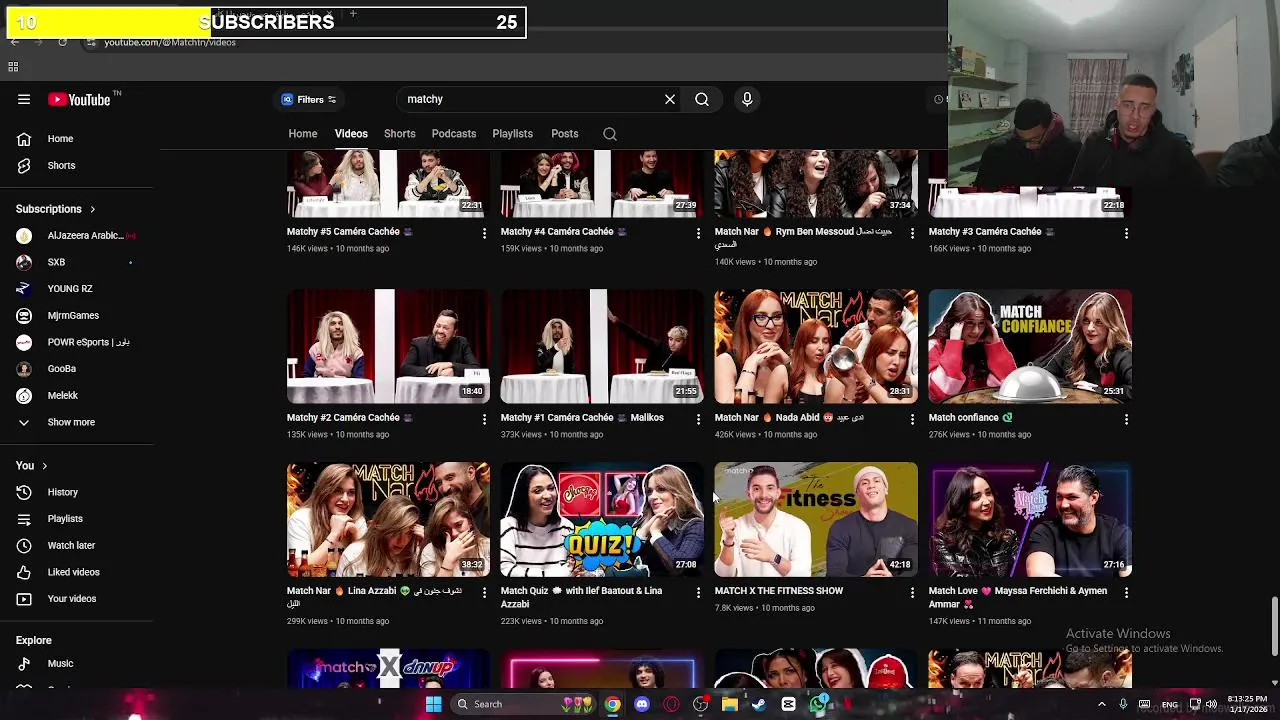Play MATCH X THE FITNESS SHOW thumbnail
Screen dimensions: 1280x720
(816, 519)
